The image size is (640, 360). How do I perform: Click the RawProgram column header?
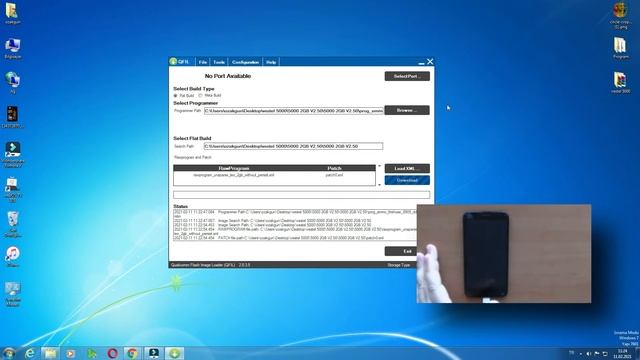coord(233,168)
